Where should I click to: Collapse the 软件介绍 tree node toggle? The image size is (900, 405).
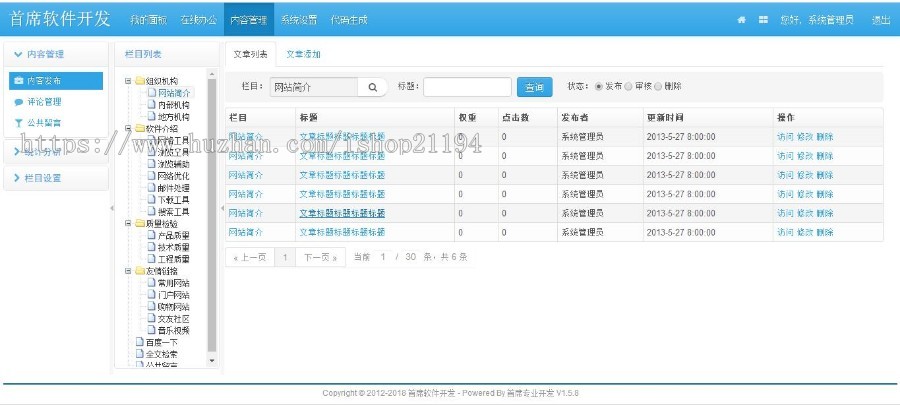click(x=129, y=128)
